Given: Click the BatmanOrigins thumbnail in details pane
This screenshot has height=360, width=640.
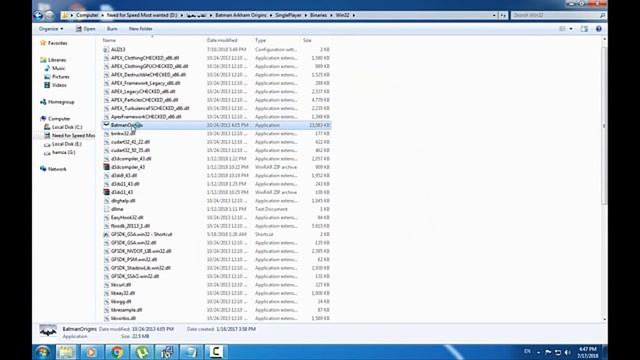Looking at the screenshot, I should coord(48,331).
